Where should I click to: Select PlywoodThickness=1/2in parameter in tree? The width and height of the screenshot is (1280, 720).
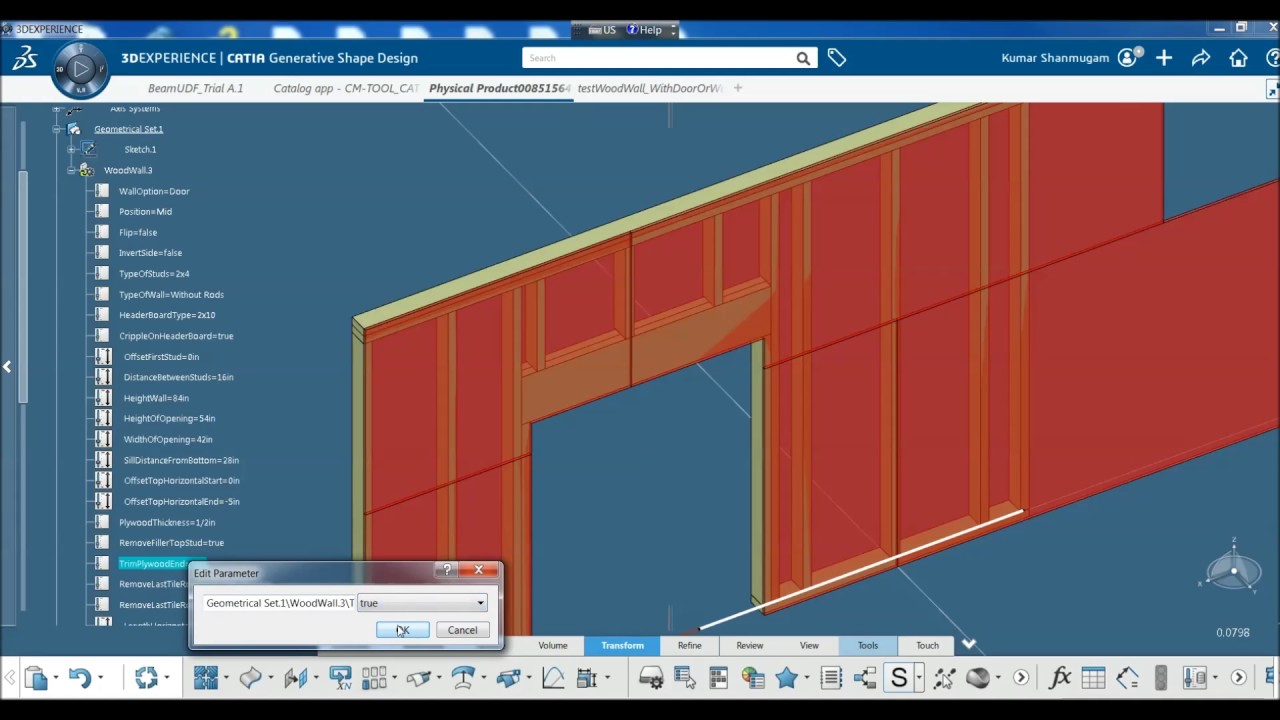point(167,522)
